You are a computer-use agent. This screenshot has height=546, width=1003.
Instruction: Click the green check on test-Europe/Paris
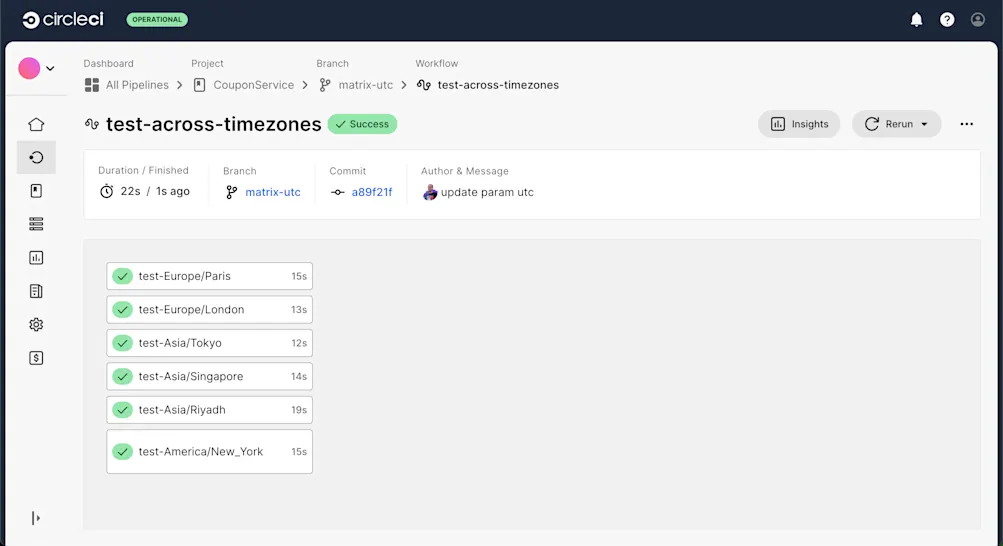(x=122, y=276)
